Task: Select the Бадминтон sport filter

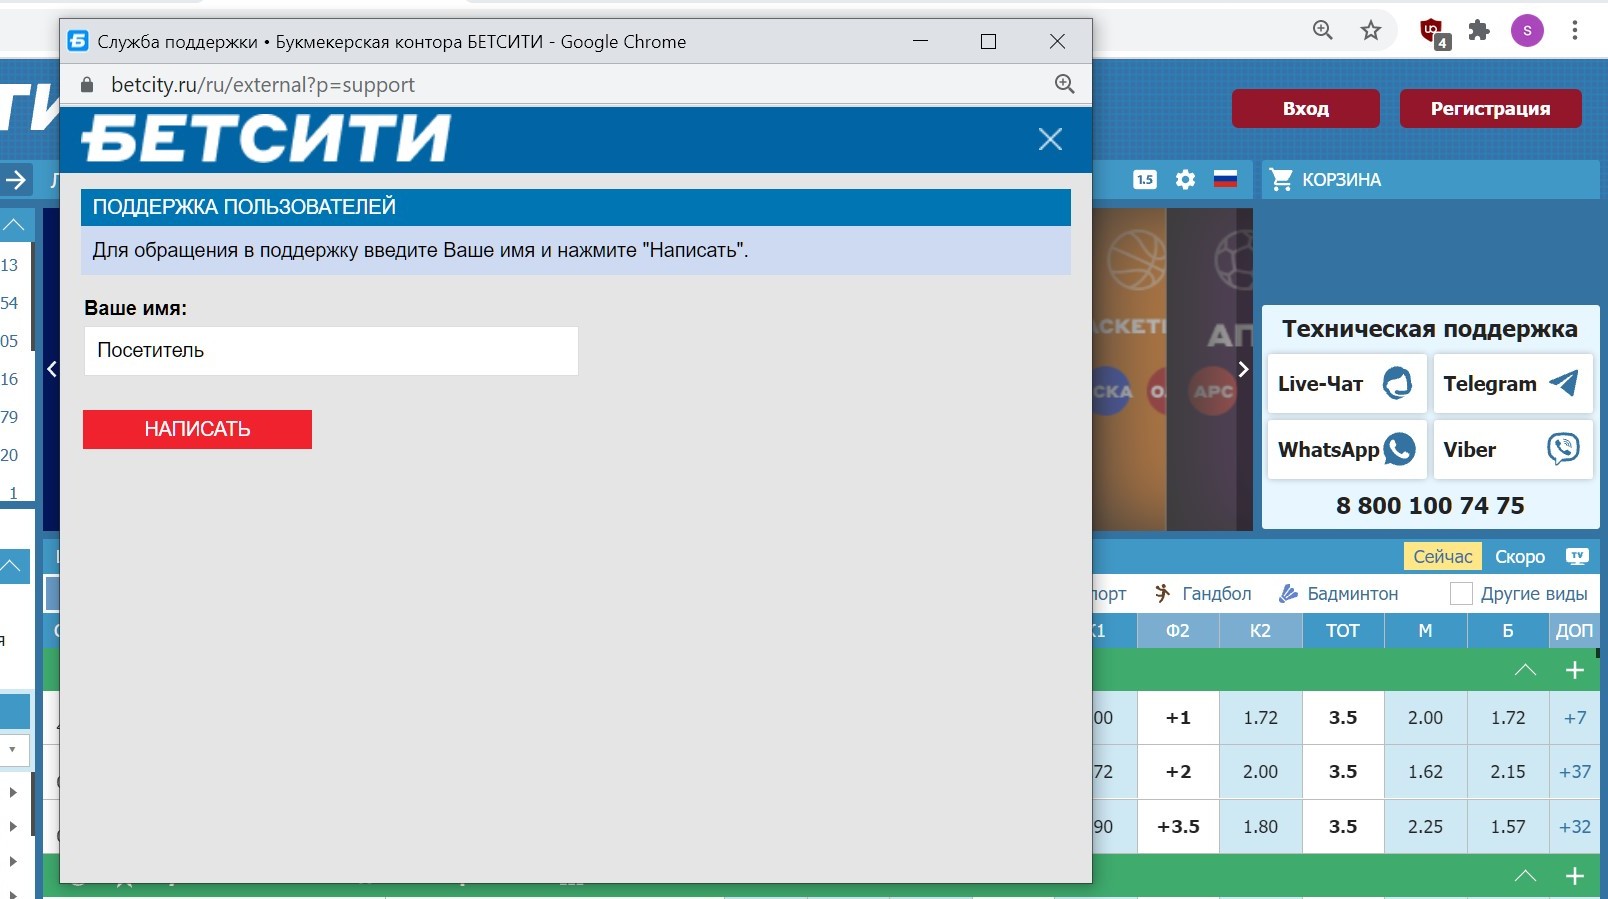Action: click(x=1338, y=594)
